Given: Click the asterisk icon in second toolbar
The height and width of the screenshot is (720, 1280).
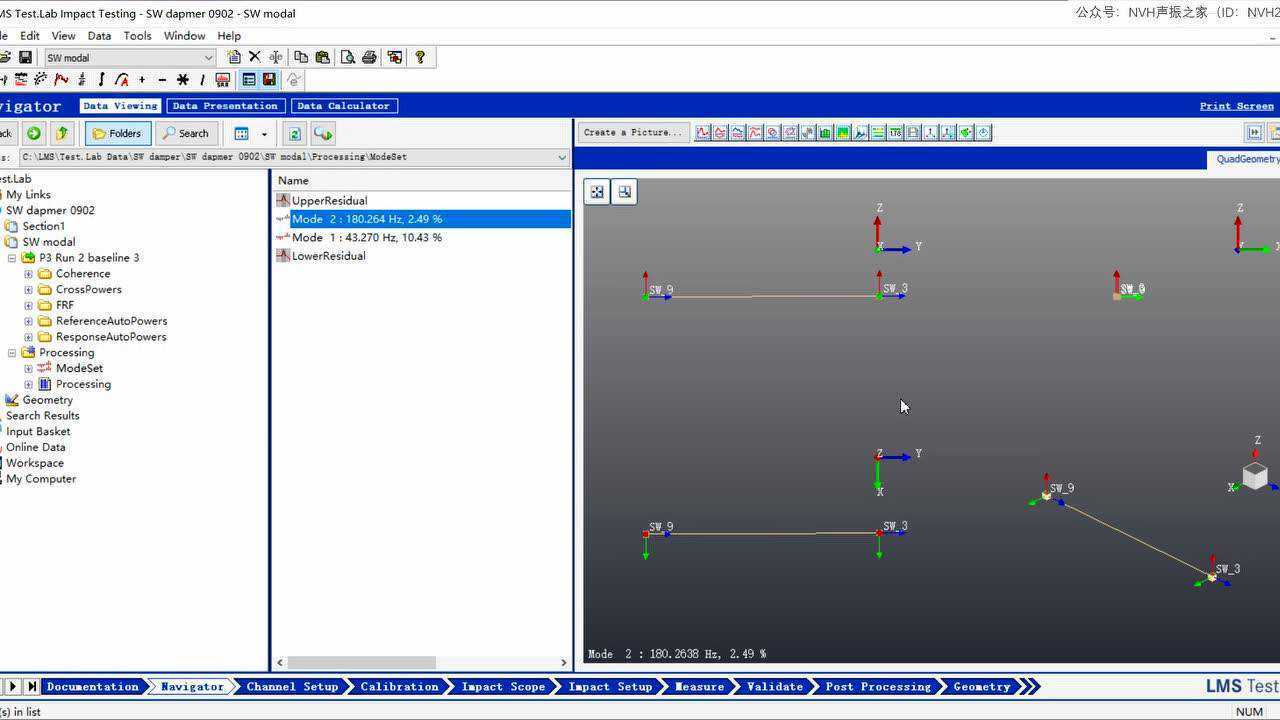Looking at the screenshot, I should 182,80.
